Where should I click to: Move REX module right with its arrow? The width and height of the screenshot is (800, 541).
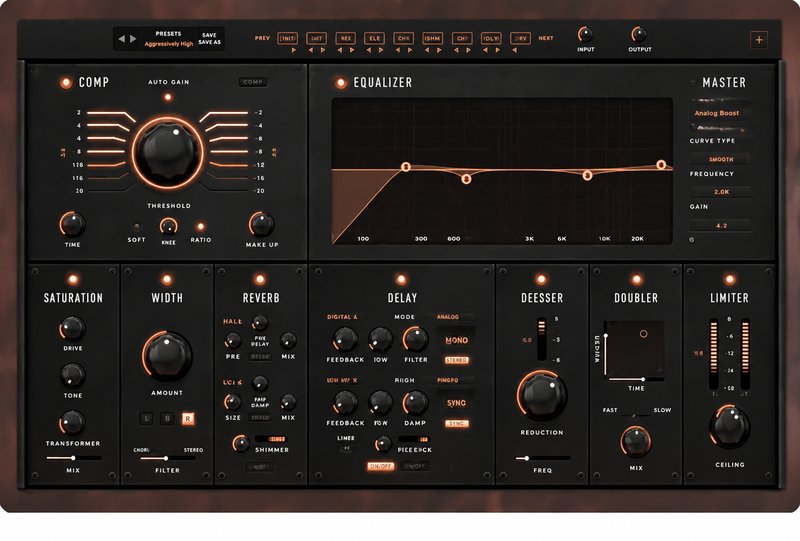(x=352, y=50)
